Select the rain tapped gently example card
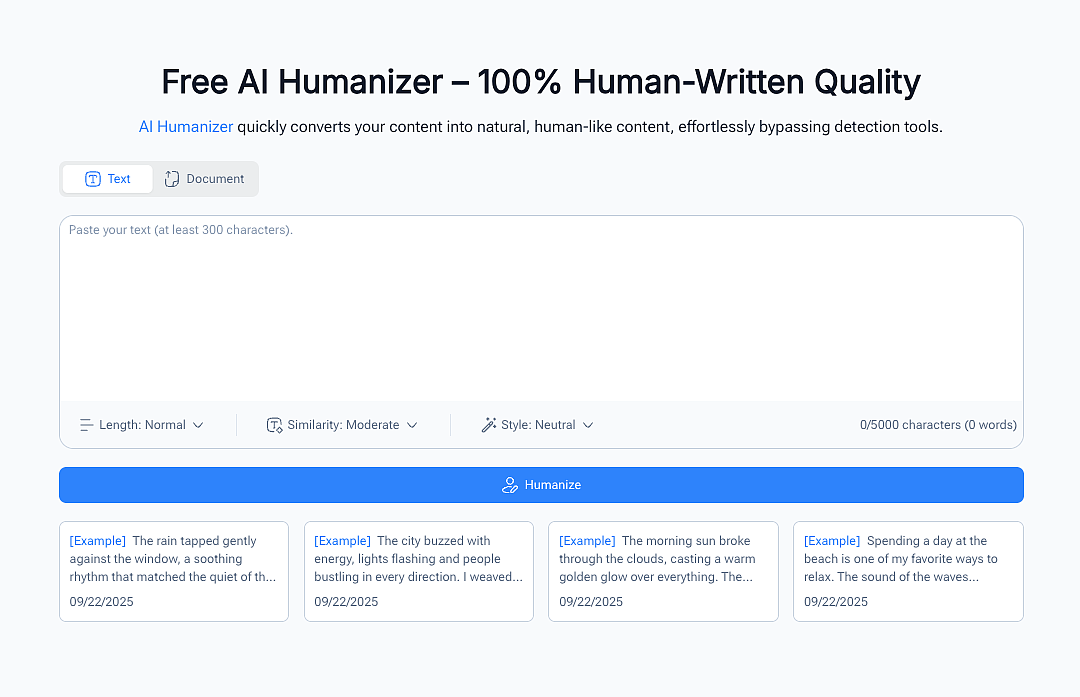Screen dimensions: 1080x697 point(174,571)
